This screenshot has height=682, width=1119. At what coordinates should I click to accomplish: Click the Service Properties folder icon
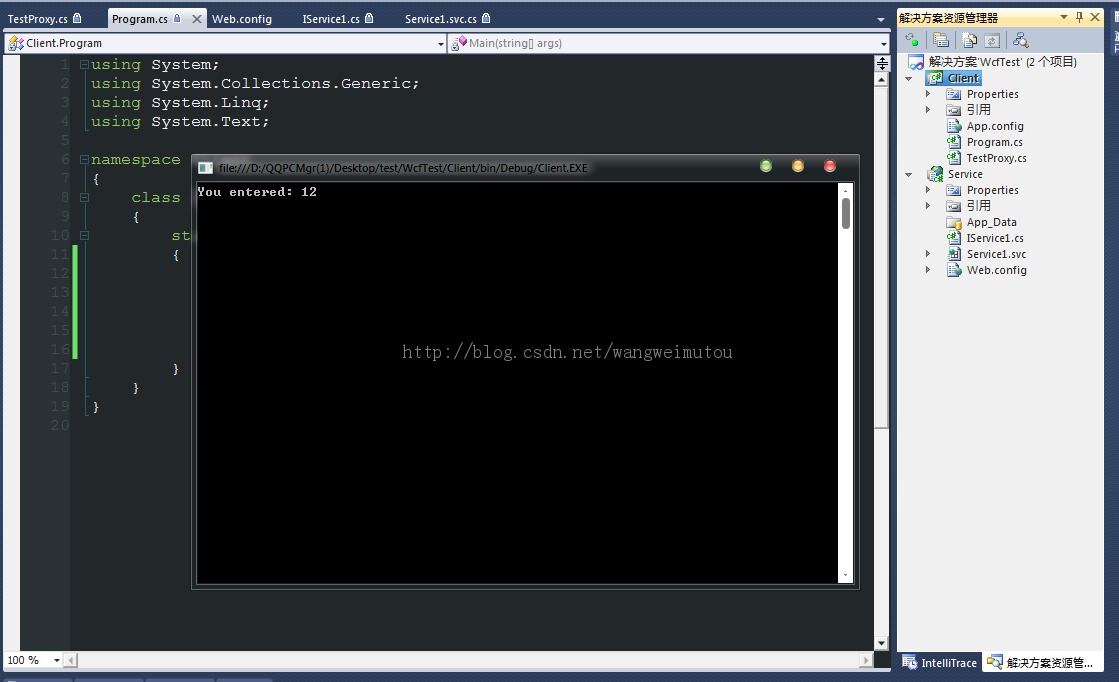pyautogui.click(x=953, y=190)
